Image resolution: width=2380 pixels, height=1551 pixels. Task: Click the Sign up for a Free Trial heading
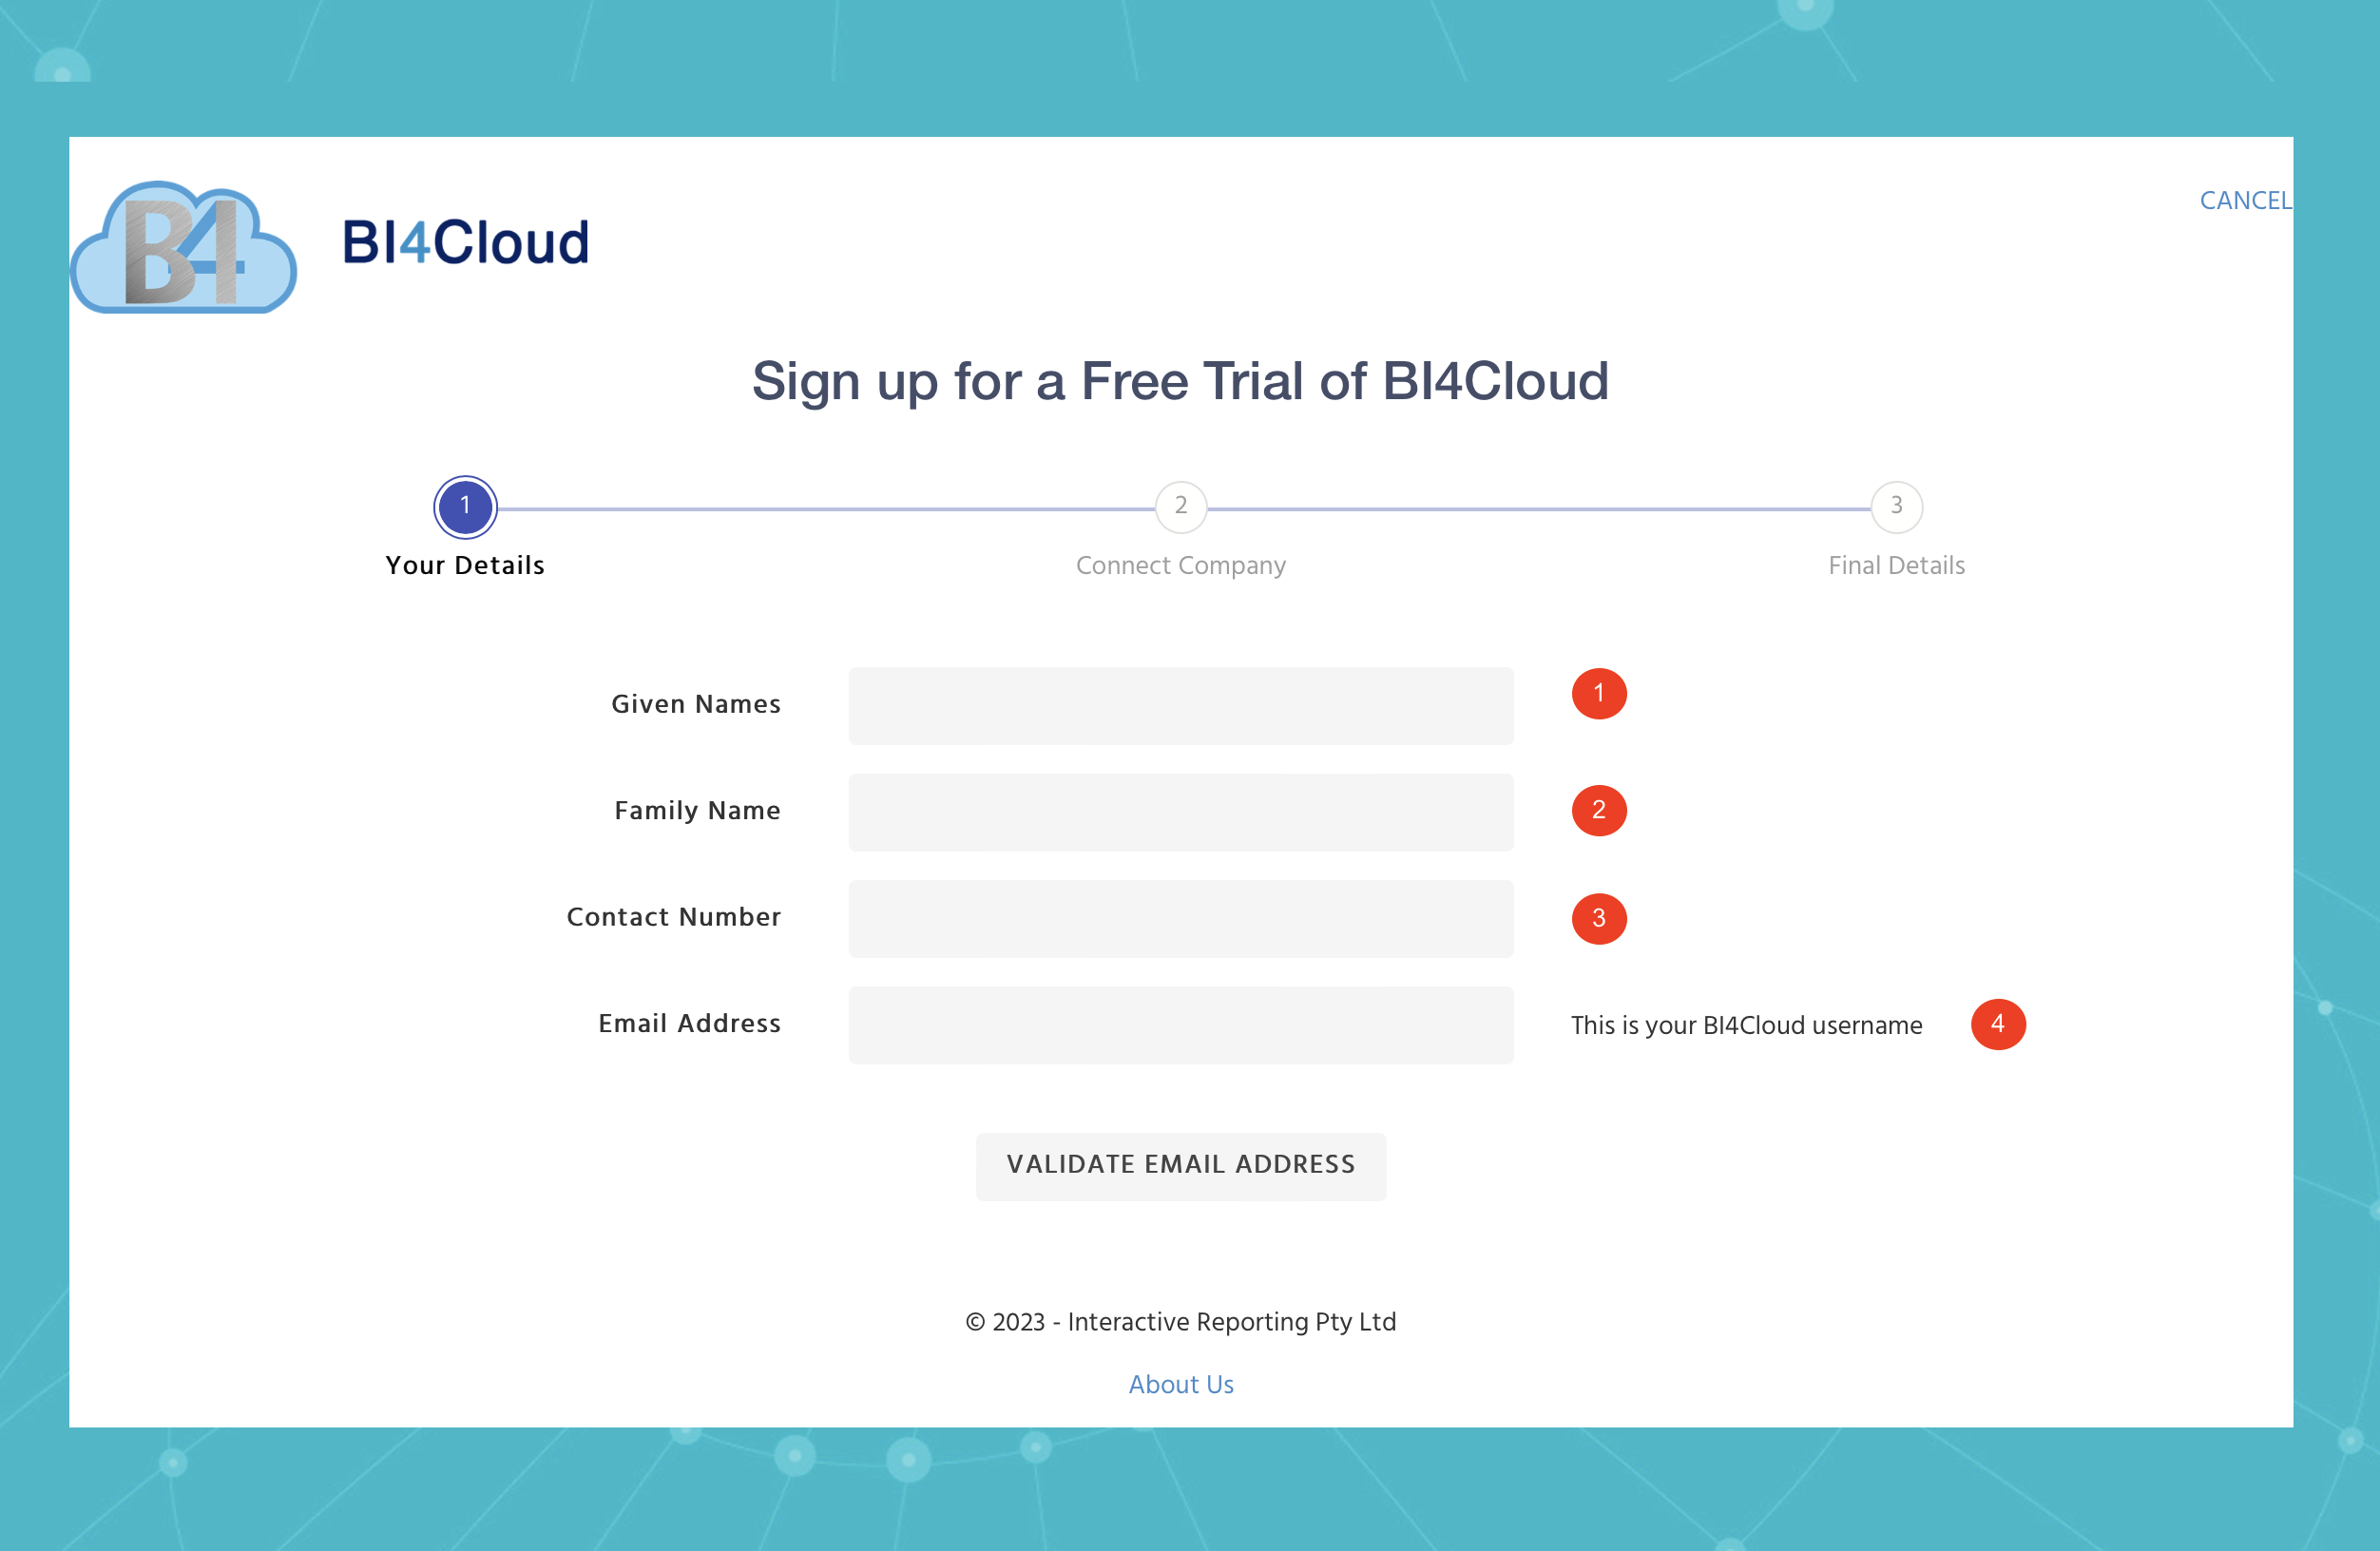coord(1181,381)
